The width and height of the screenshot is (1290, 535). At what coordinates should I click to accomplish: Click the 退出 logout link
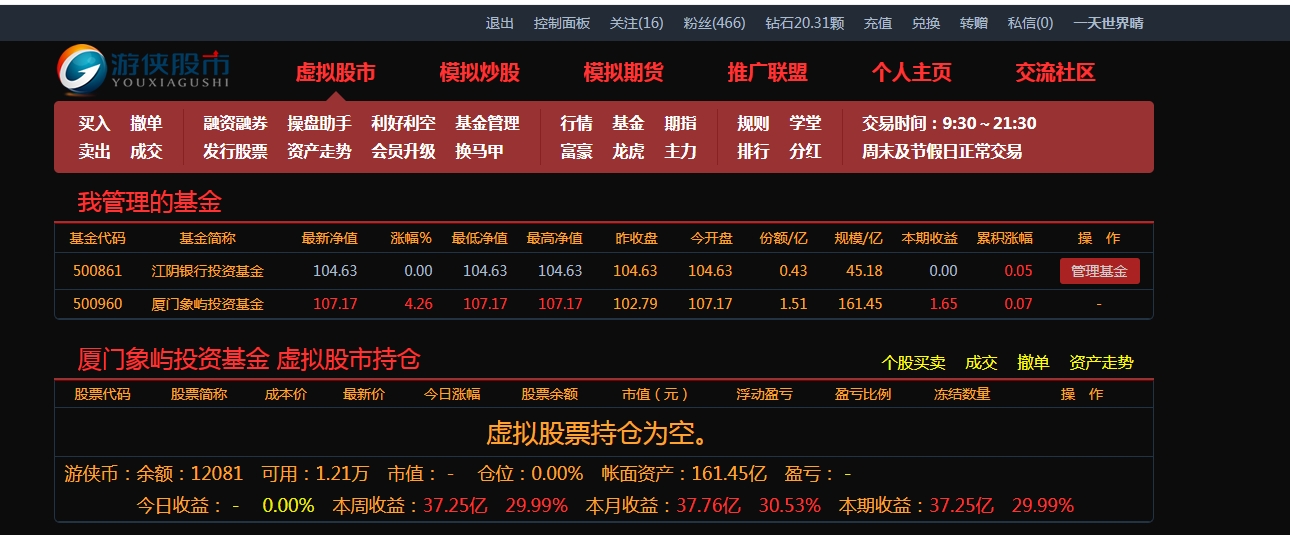(x=500, y=23)
